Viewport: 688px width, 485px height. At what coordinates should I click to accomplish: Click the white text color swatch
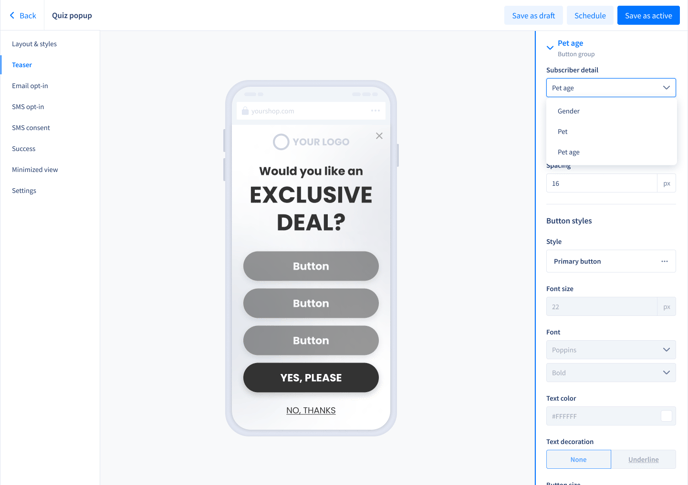point(666,416)
